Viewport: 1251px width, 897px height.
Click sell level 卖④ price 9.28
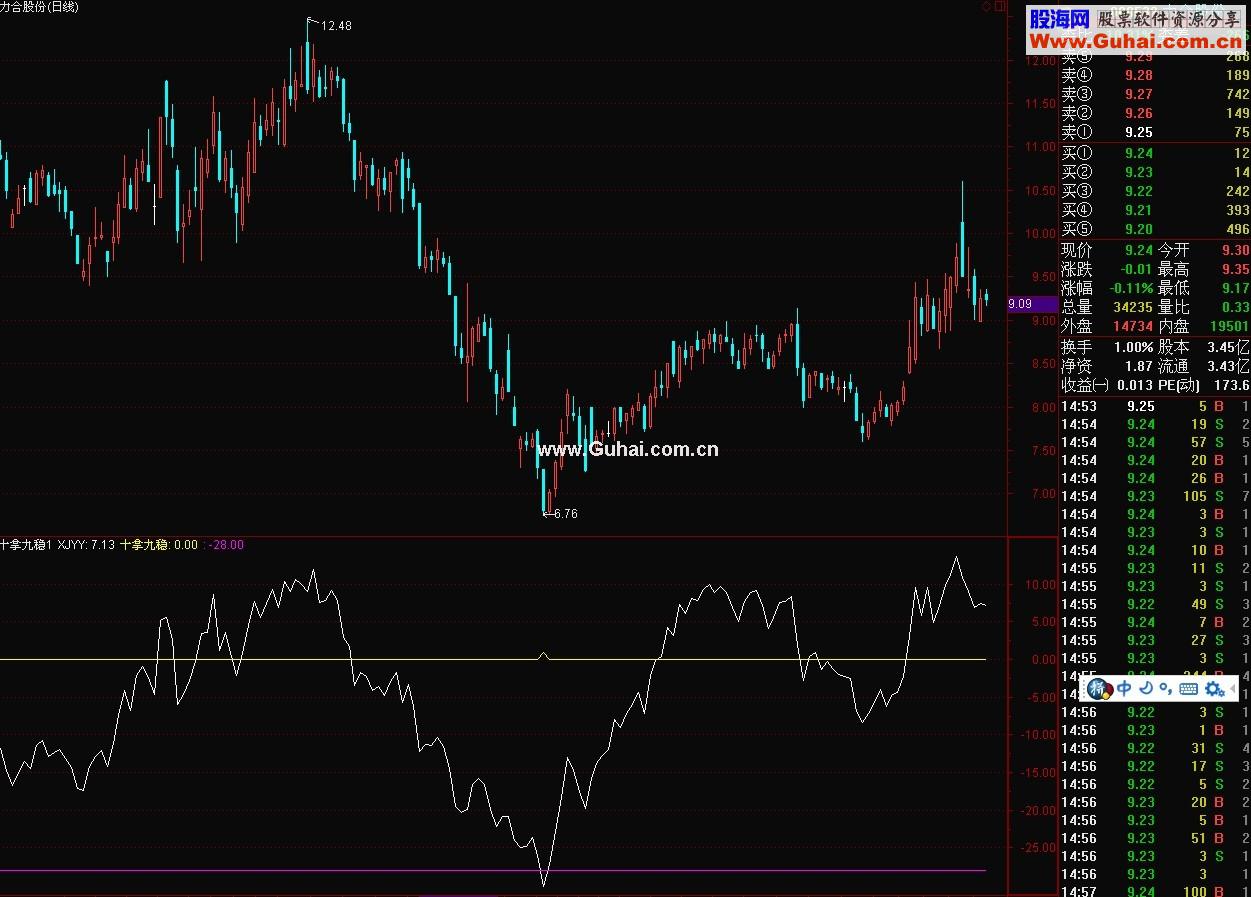[x=1138, y=75]
